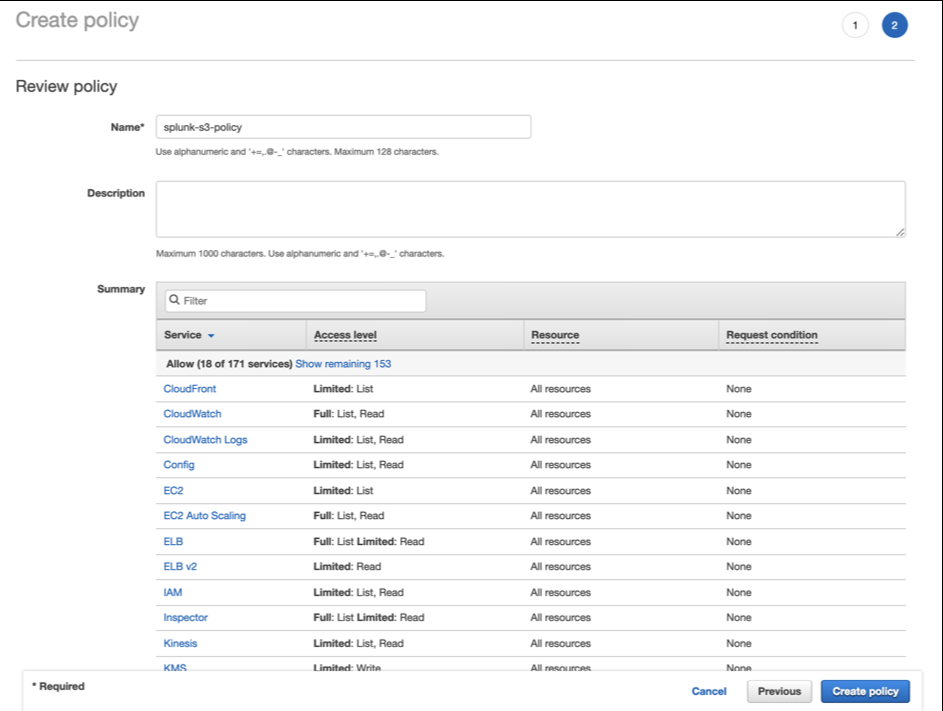Click 'Limited: List, Read' in Config row
Viewport: 943px width, 711px height.
click(x=358, y=465)
